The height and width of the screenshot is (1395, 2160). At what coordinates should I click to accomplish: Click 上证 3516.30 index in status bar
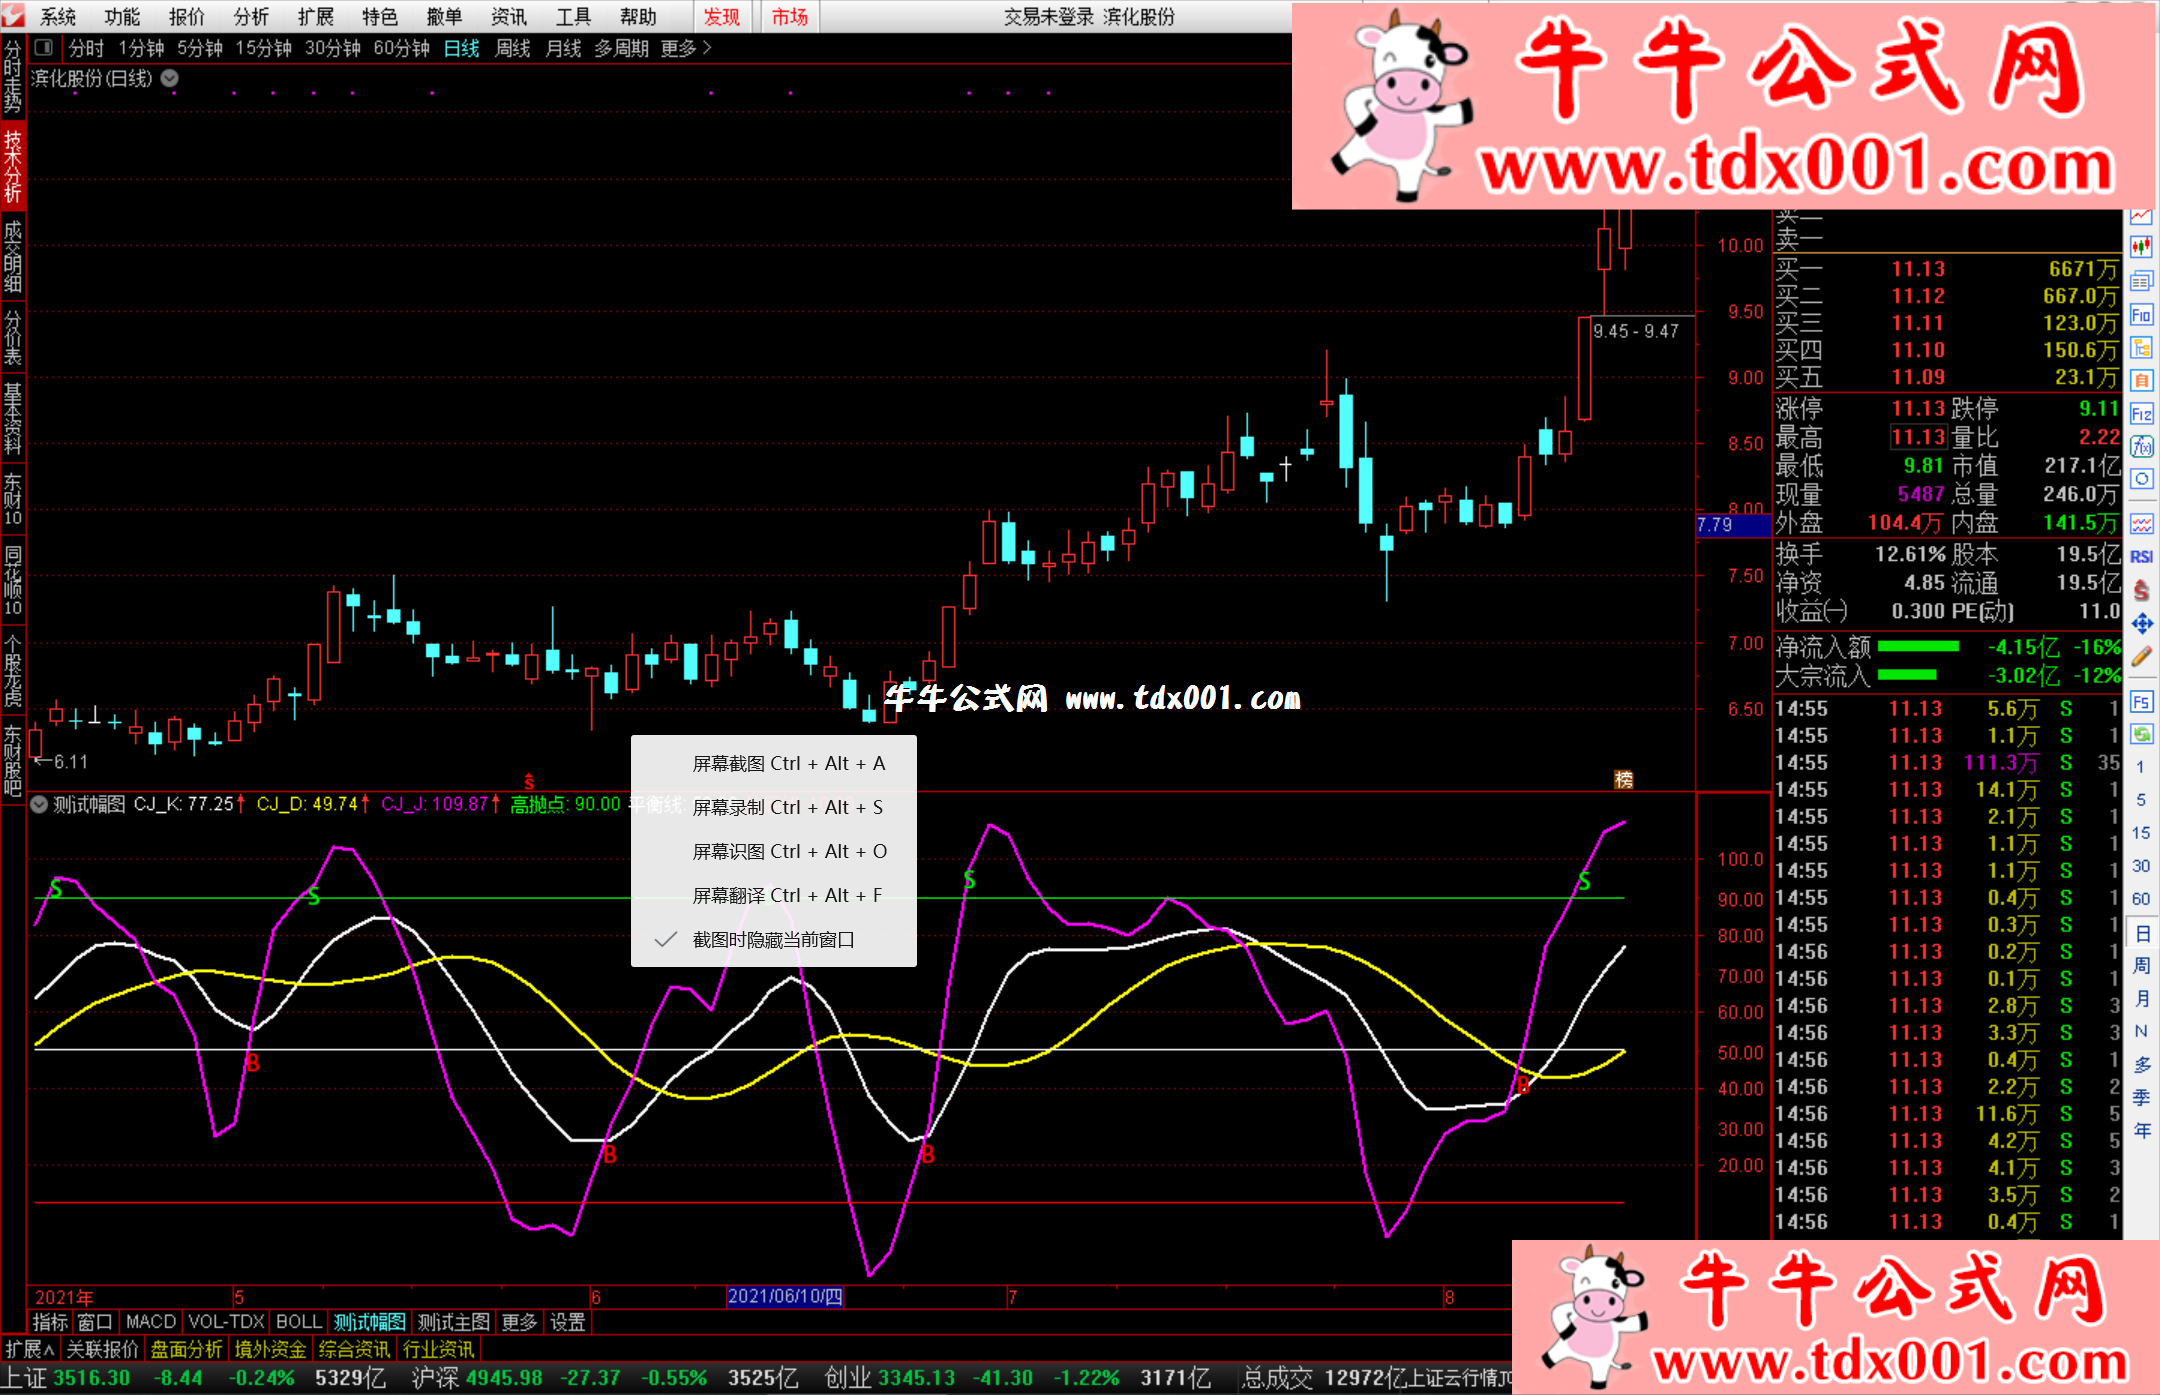68,1378
